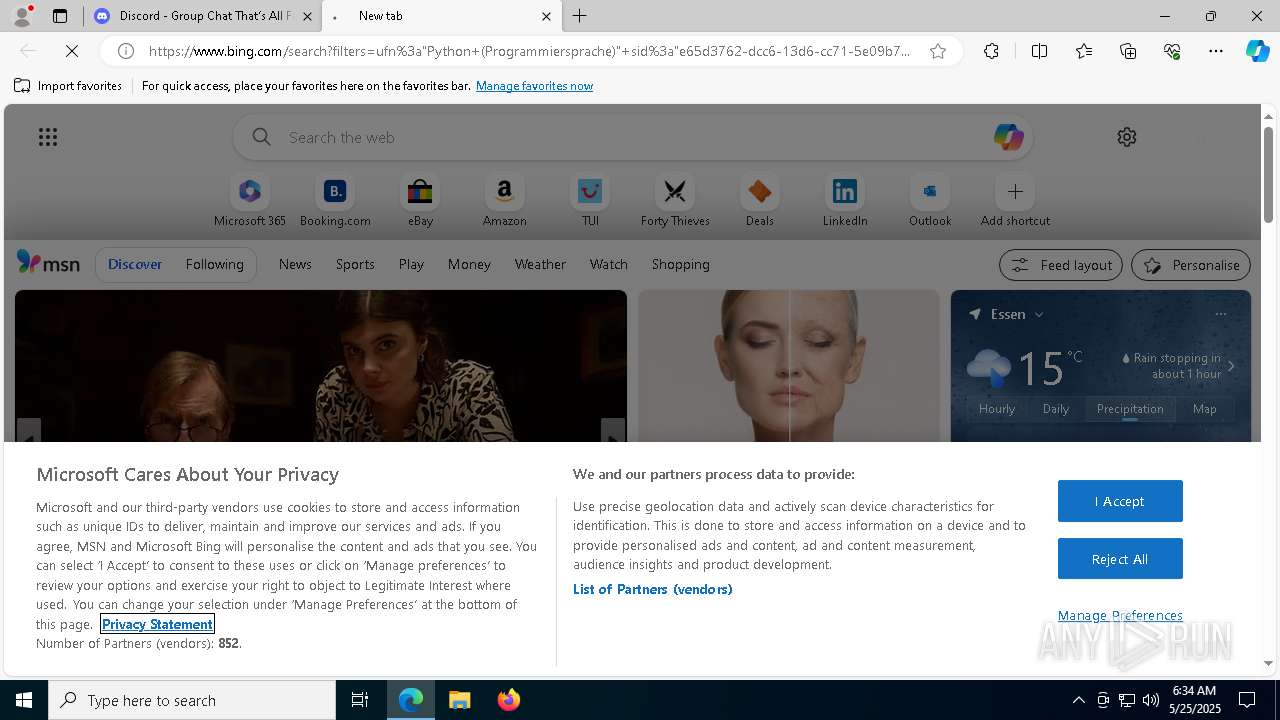The image size is (1280, 720).
Task: Click Manage favorites now link
Action: click(534, 86)
